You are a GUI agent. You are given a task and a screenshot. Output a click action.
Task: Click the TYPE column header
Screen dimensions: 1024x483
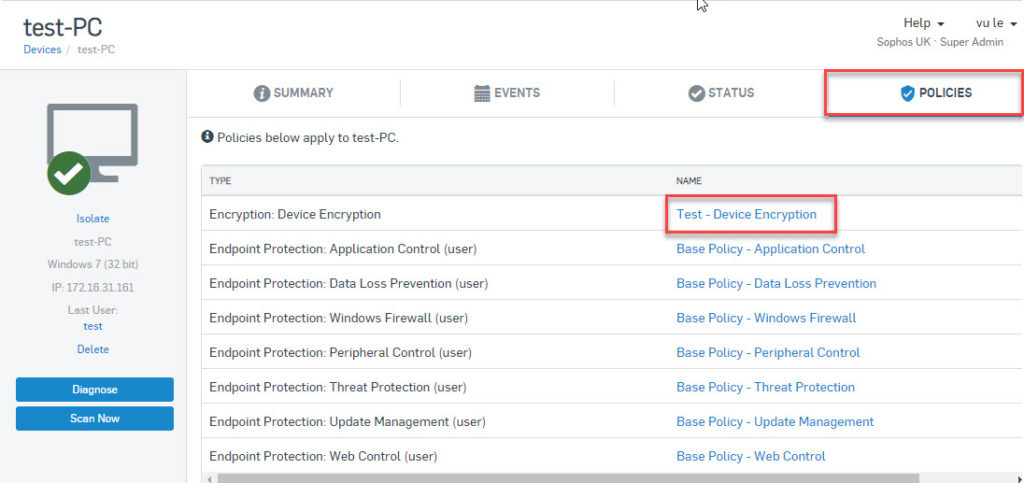(x=220, y=181)
